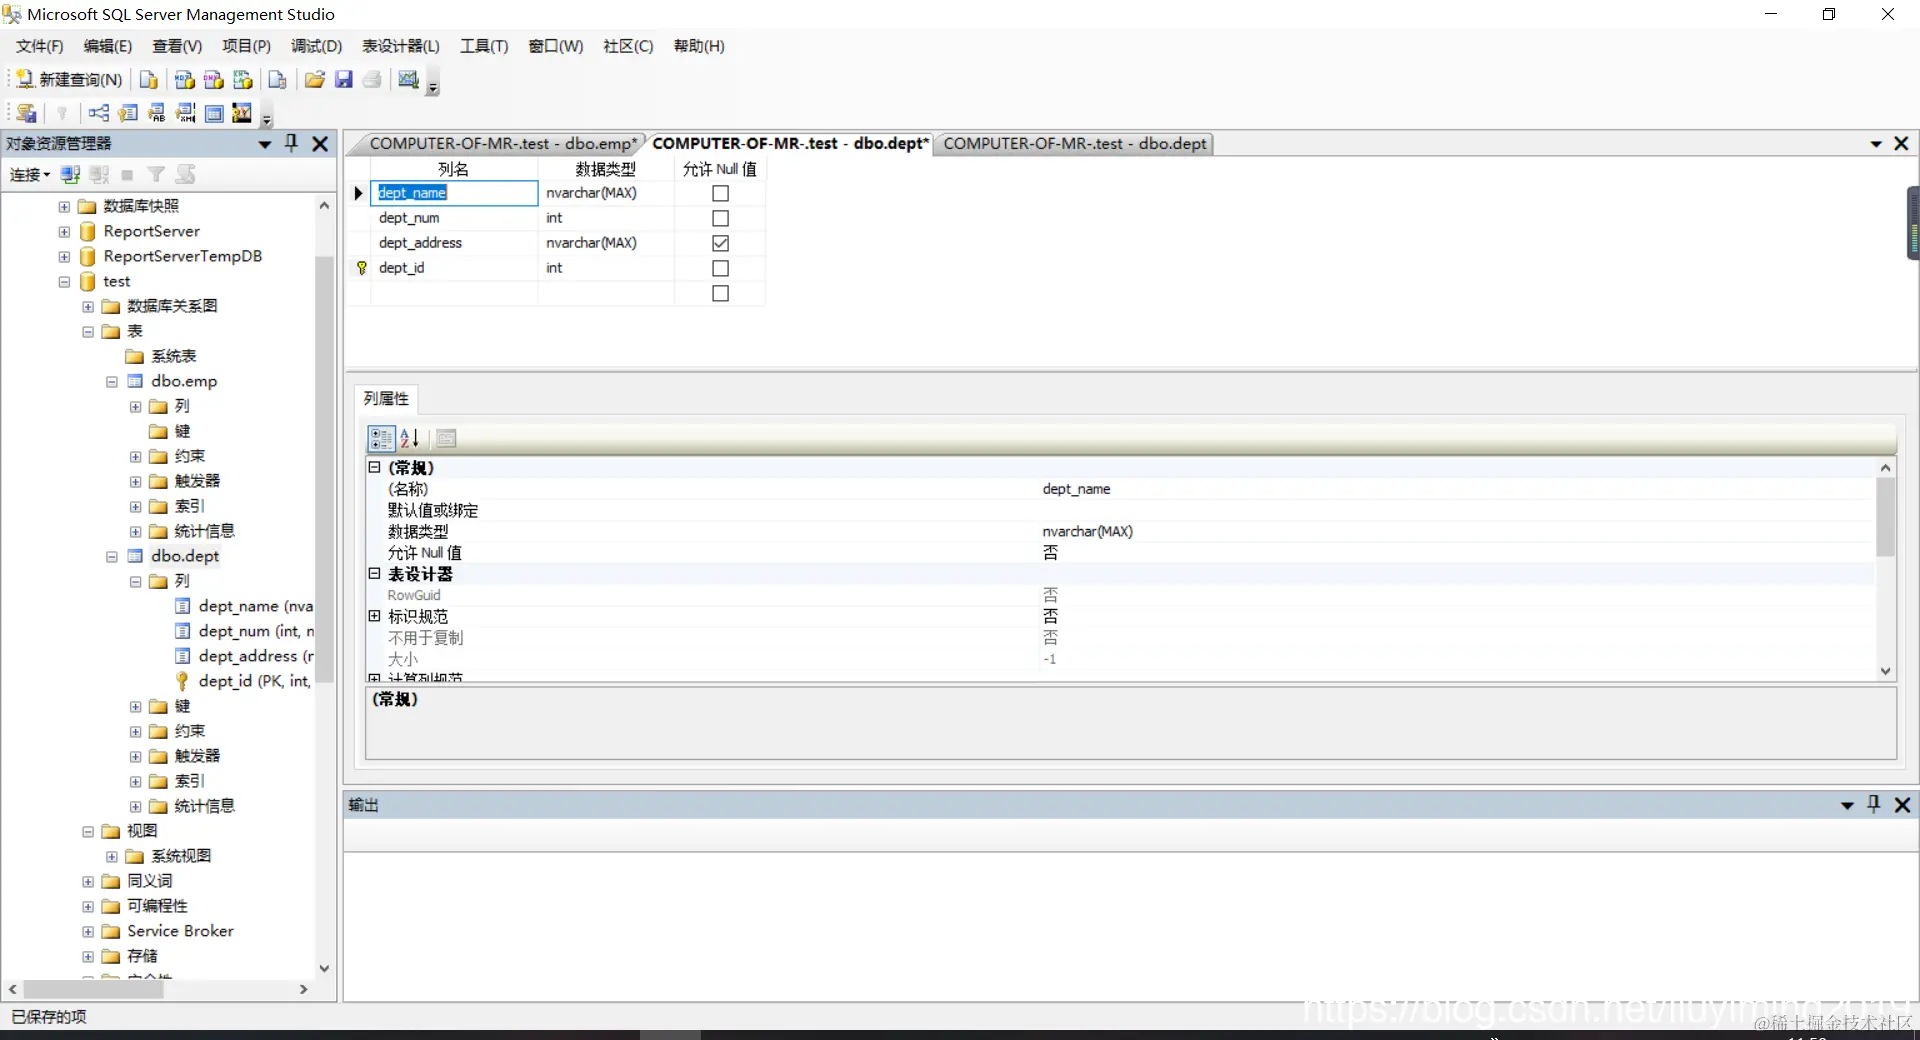Expand the ReportServer database node
The image size is (1920, 1040).
(x=64, y=232)
